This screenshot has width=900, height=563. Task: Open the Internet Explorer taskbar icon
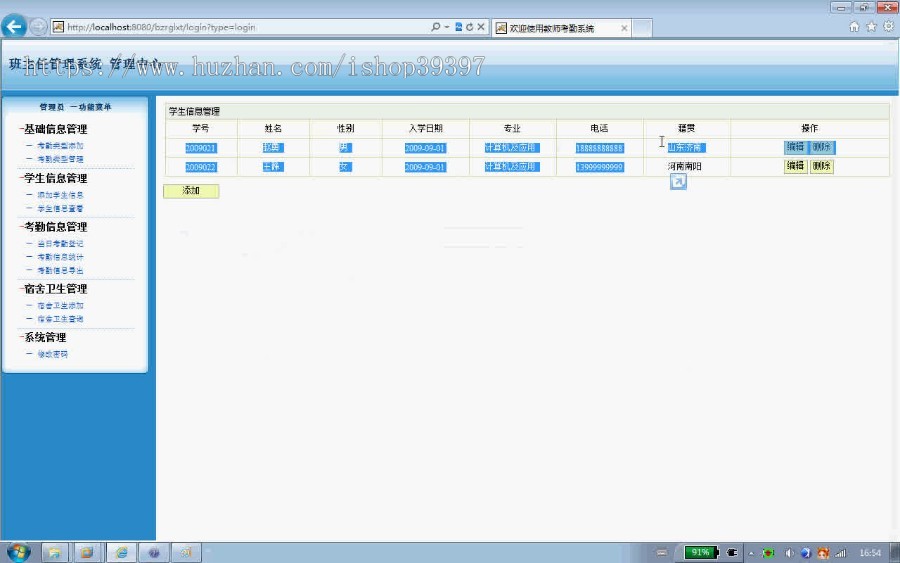pos(122,553)
